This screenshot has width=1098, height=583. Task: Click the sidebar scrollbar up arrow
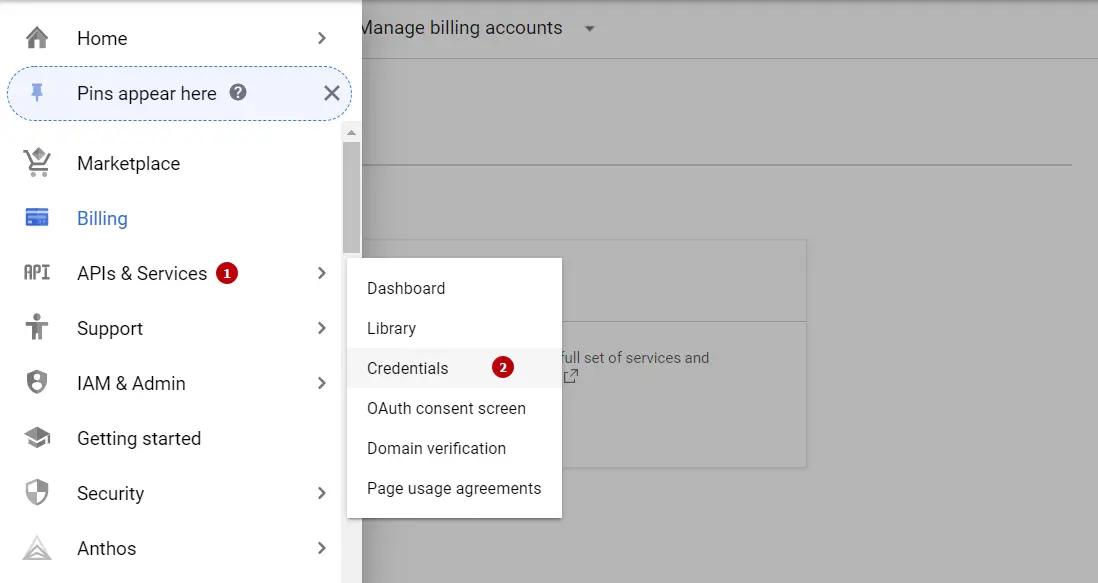click(x=351, y=132)
